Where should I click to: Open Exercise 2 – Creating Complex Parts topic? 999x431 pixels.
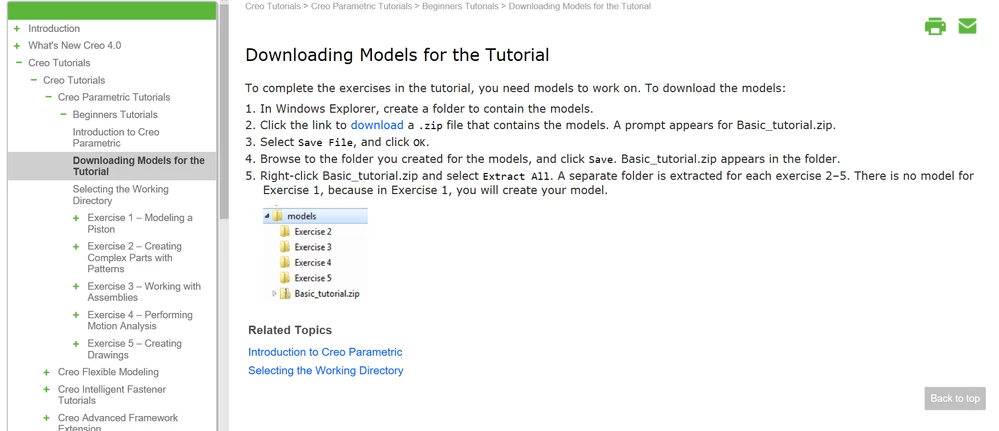[134, 258]
